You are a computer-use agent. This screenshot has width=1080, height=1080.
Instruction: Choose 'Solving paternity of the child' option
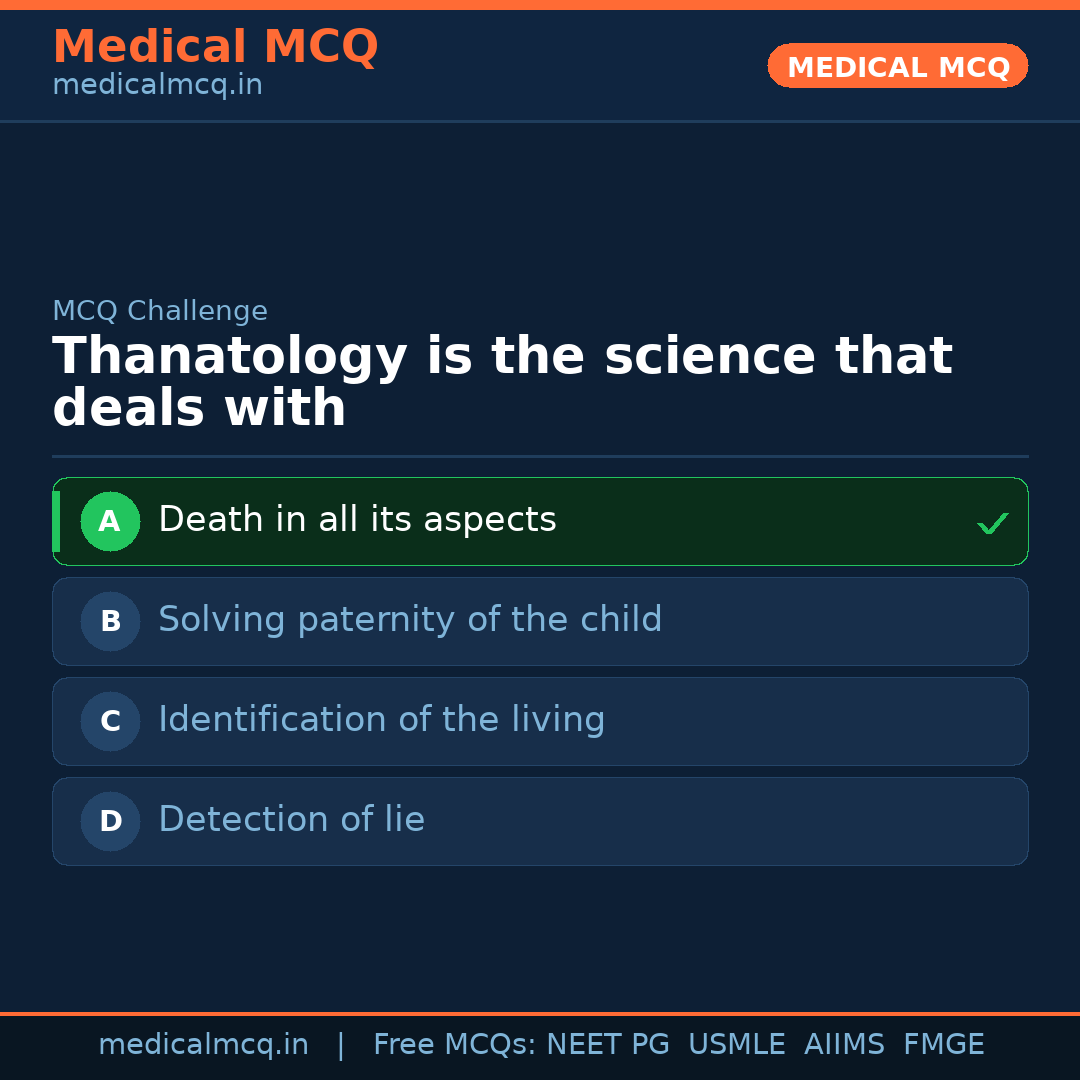coord(410,620)
